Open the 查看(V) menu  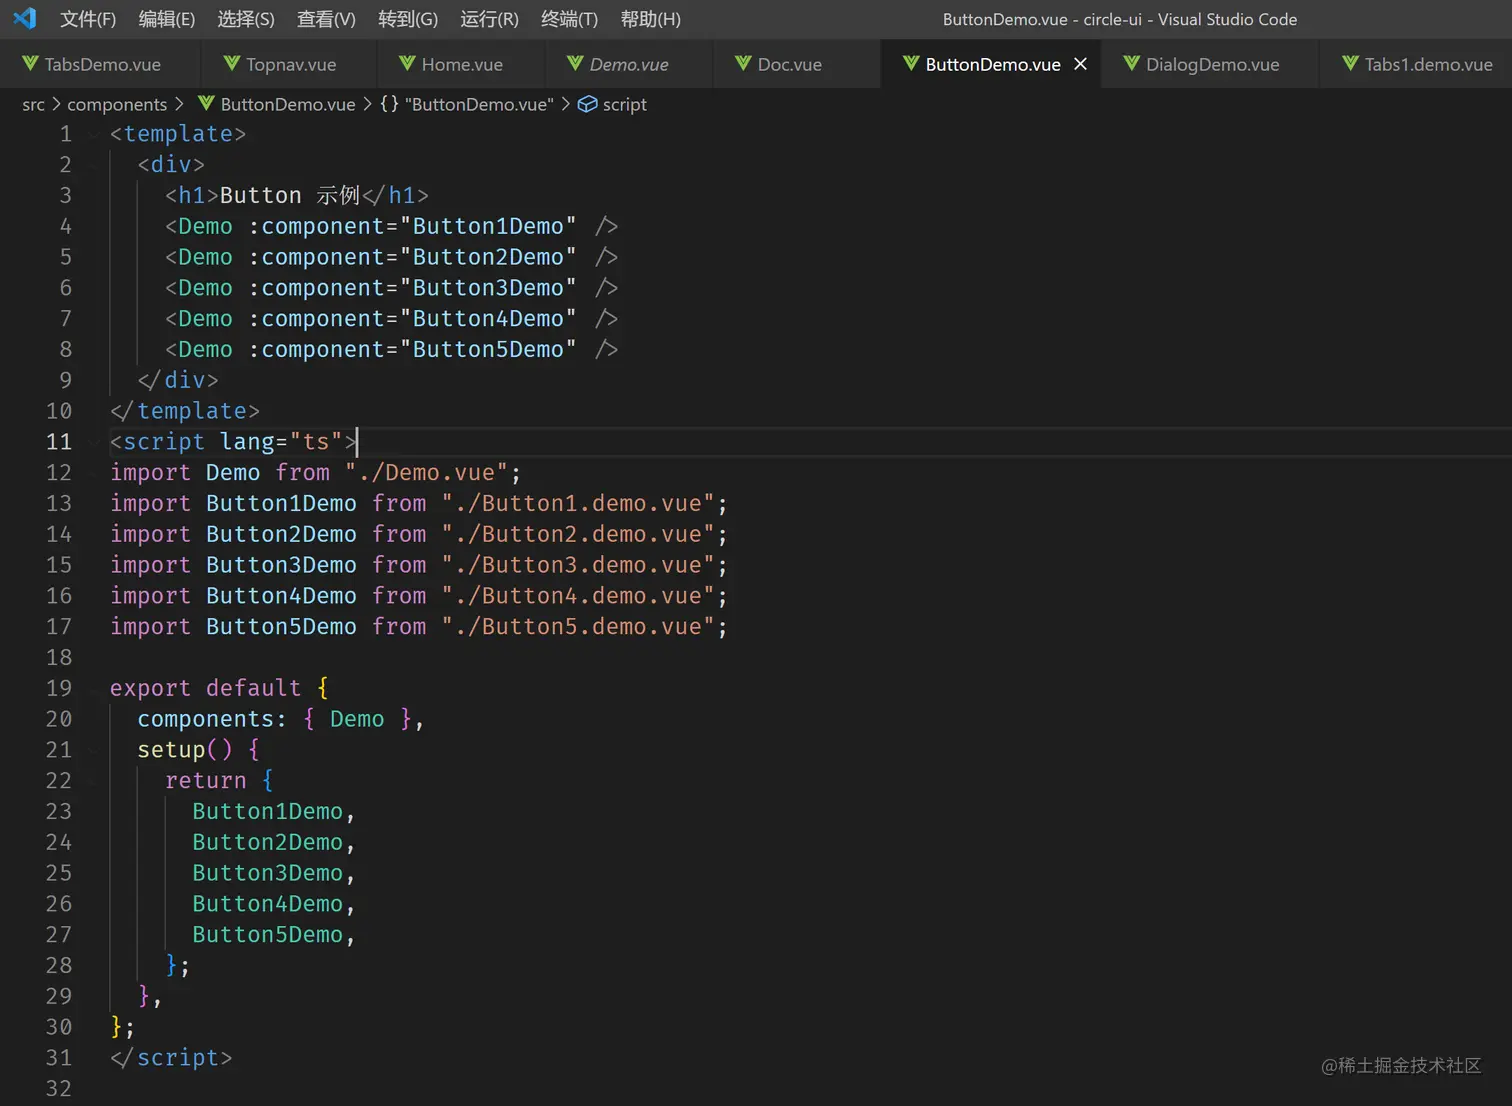[x=326, y=19]
